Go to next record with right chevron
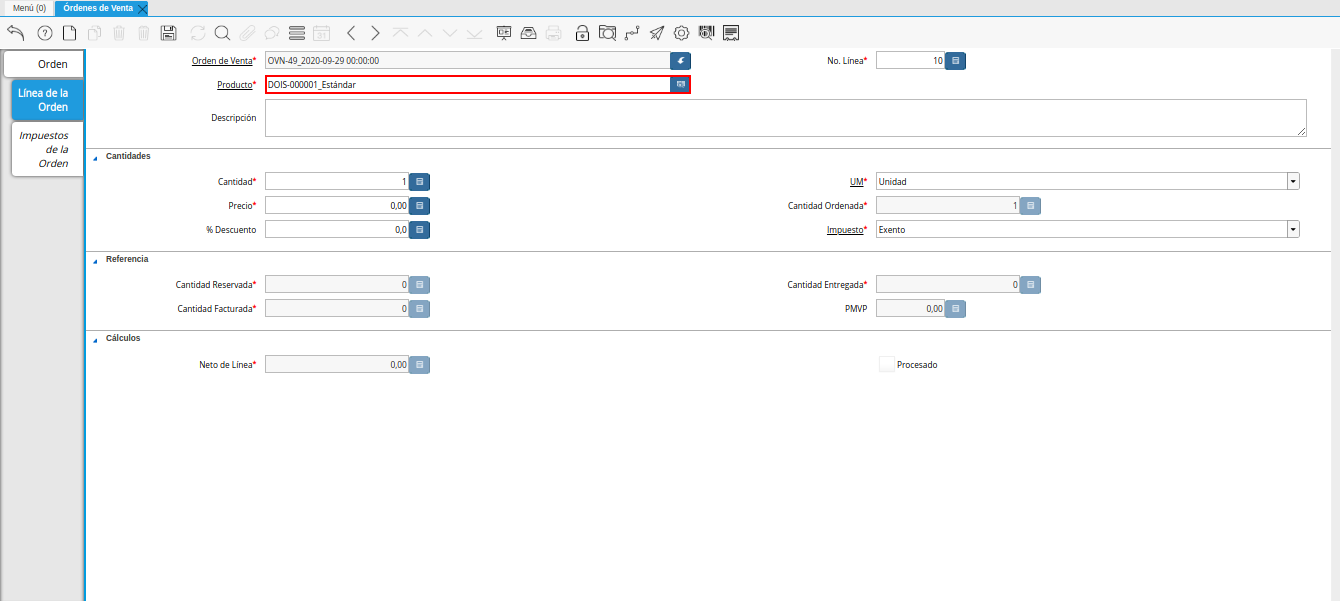Screen dimensions: 1340x601 point(375,33)
